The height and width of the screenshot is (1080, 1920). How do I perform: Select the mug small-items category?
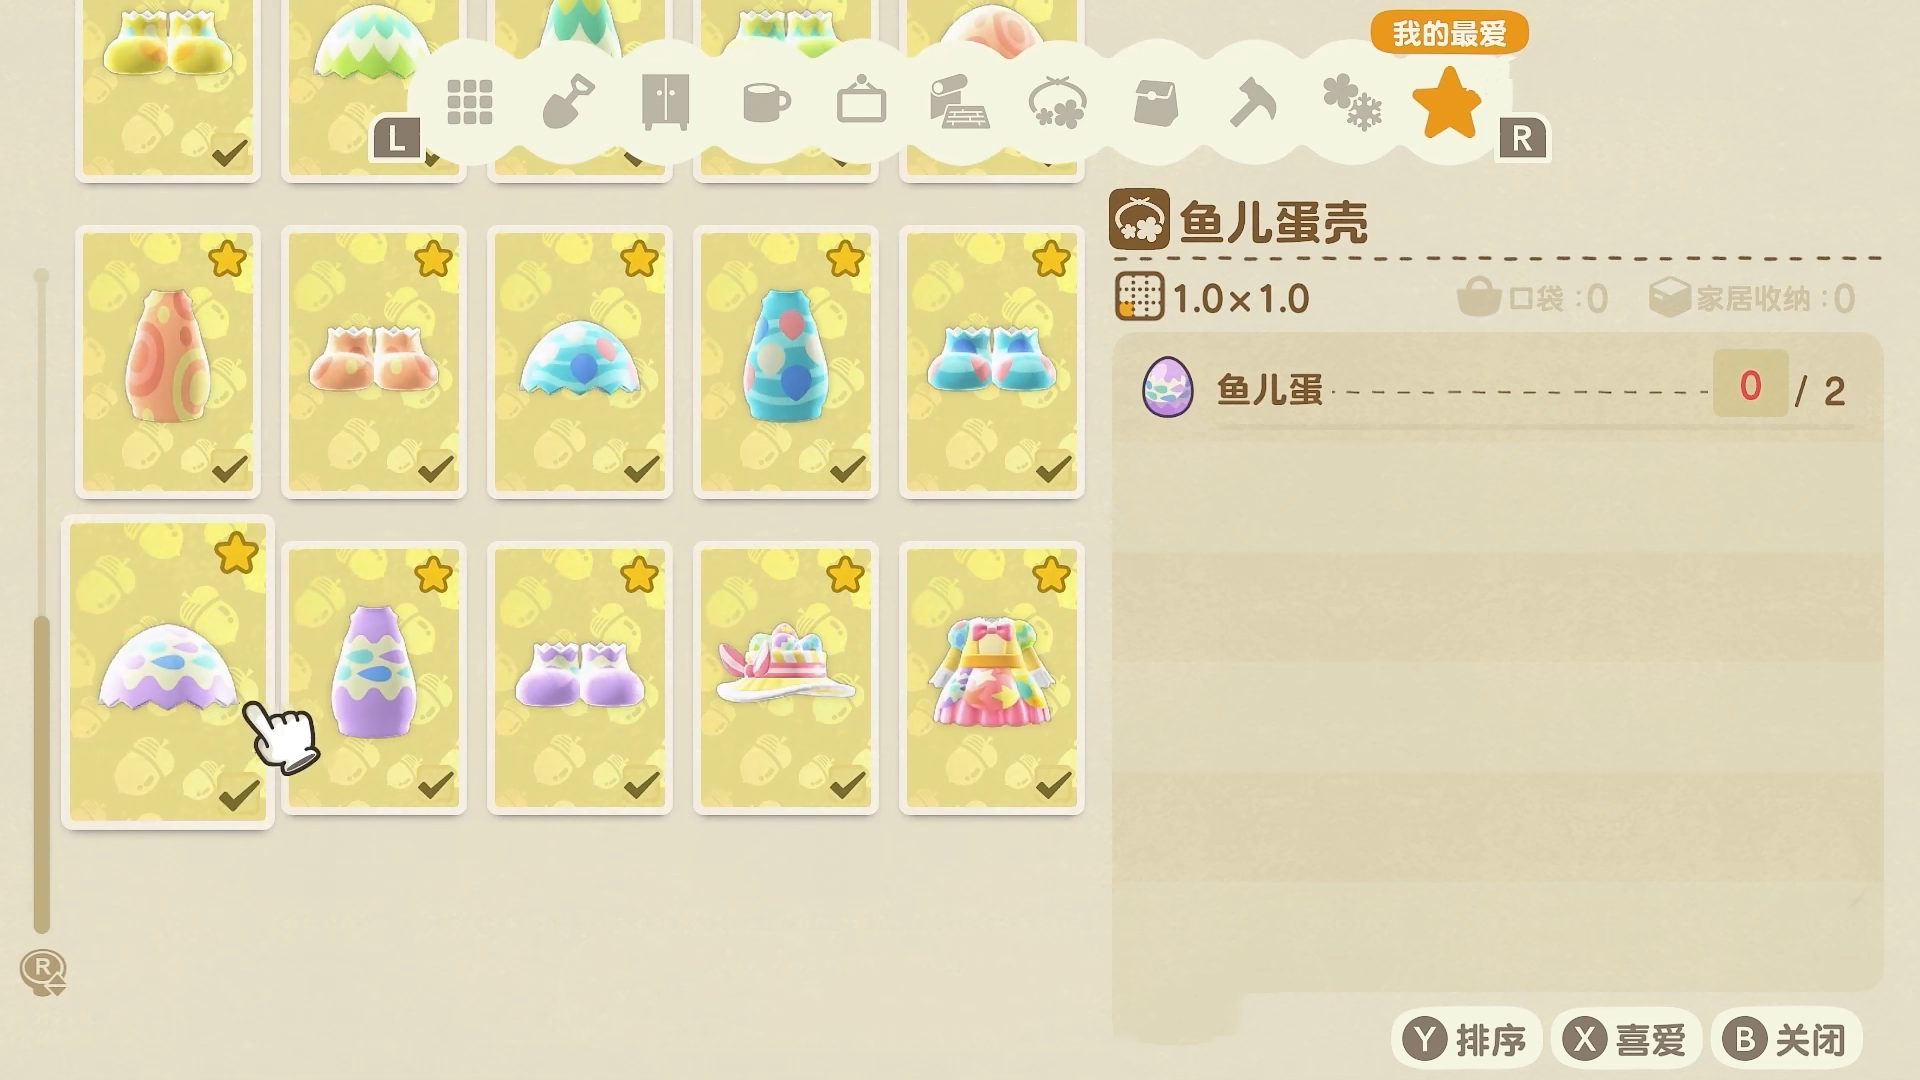pos(766,102)
